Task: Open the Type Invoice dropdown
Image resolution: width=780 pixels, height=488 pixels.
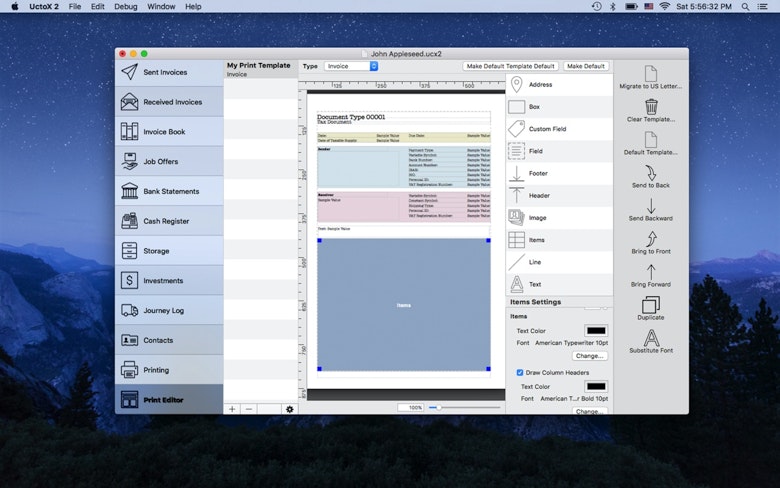Action: (351, 66)
